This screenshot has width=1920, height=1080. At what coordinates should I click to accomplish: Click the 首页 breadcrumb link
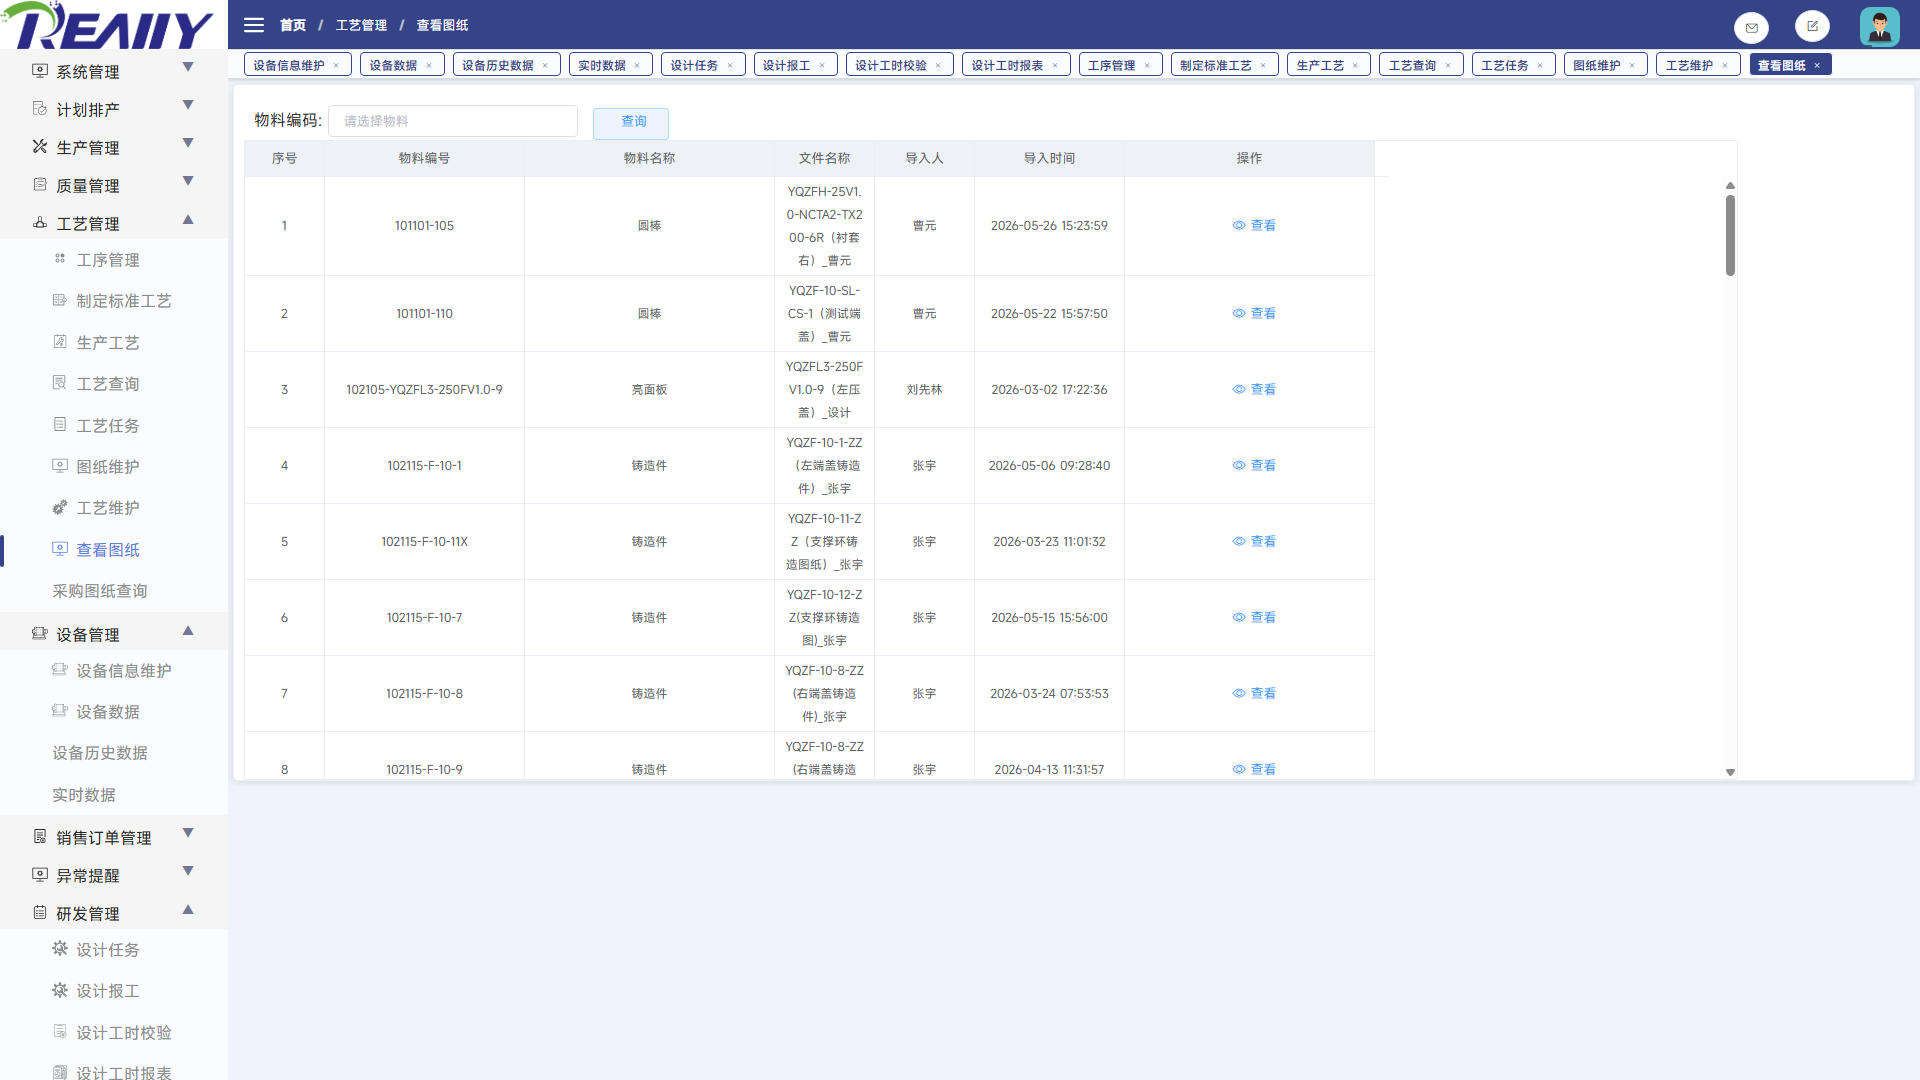pos(293,25)
